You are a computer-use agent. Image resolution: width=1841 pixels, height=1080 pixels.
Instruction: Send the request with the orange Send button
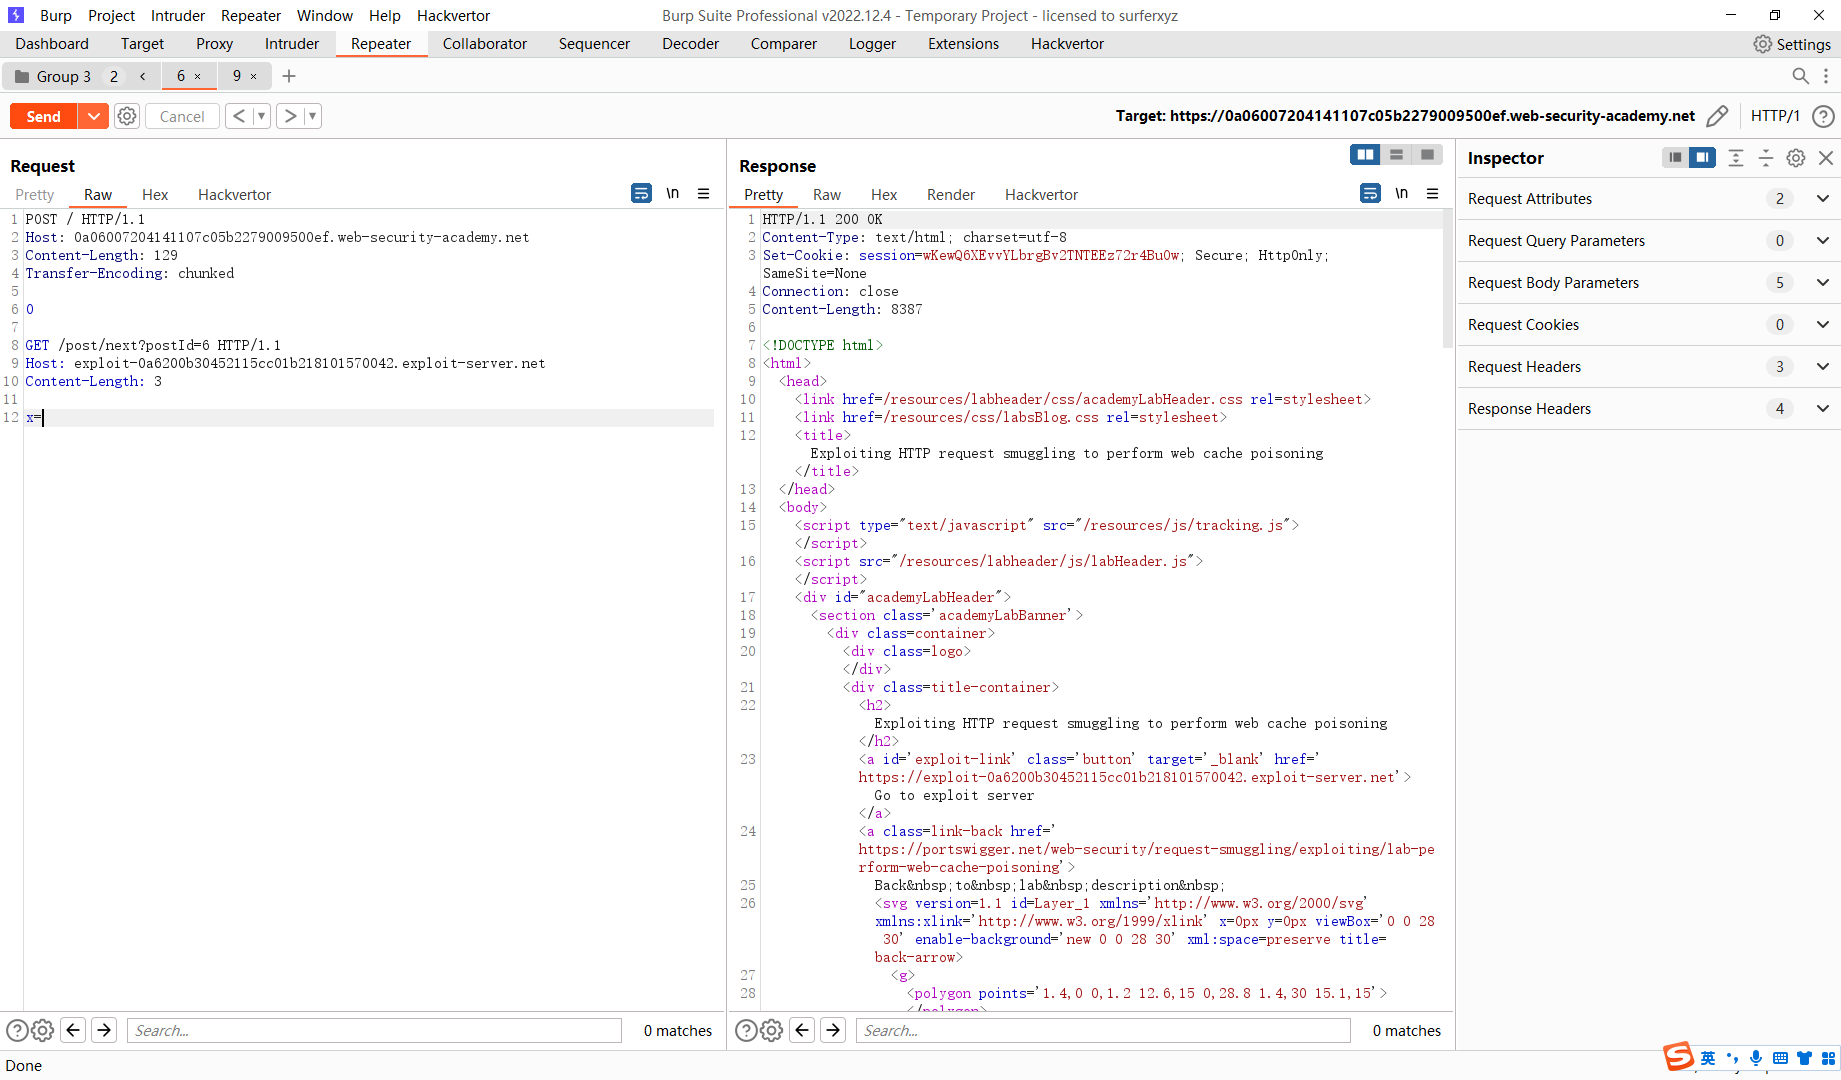click(x=44, y=116)
